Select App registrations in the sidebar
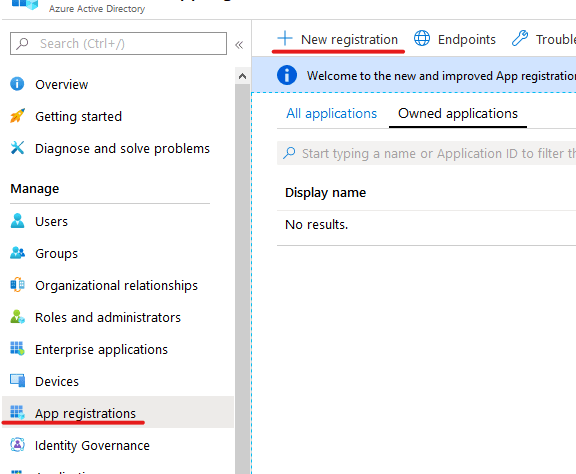Image resolution: width=576 pixels, height=474 pixels. pyautogui.click(x=118, y=413)
